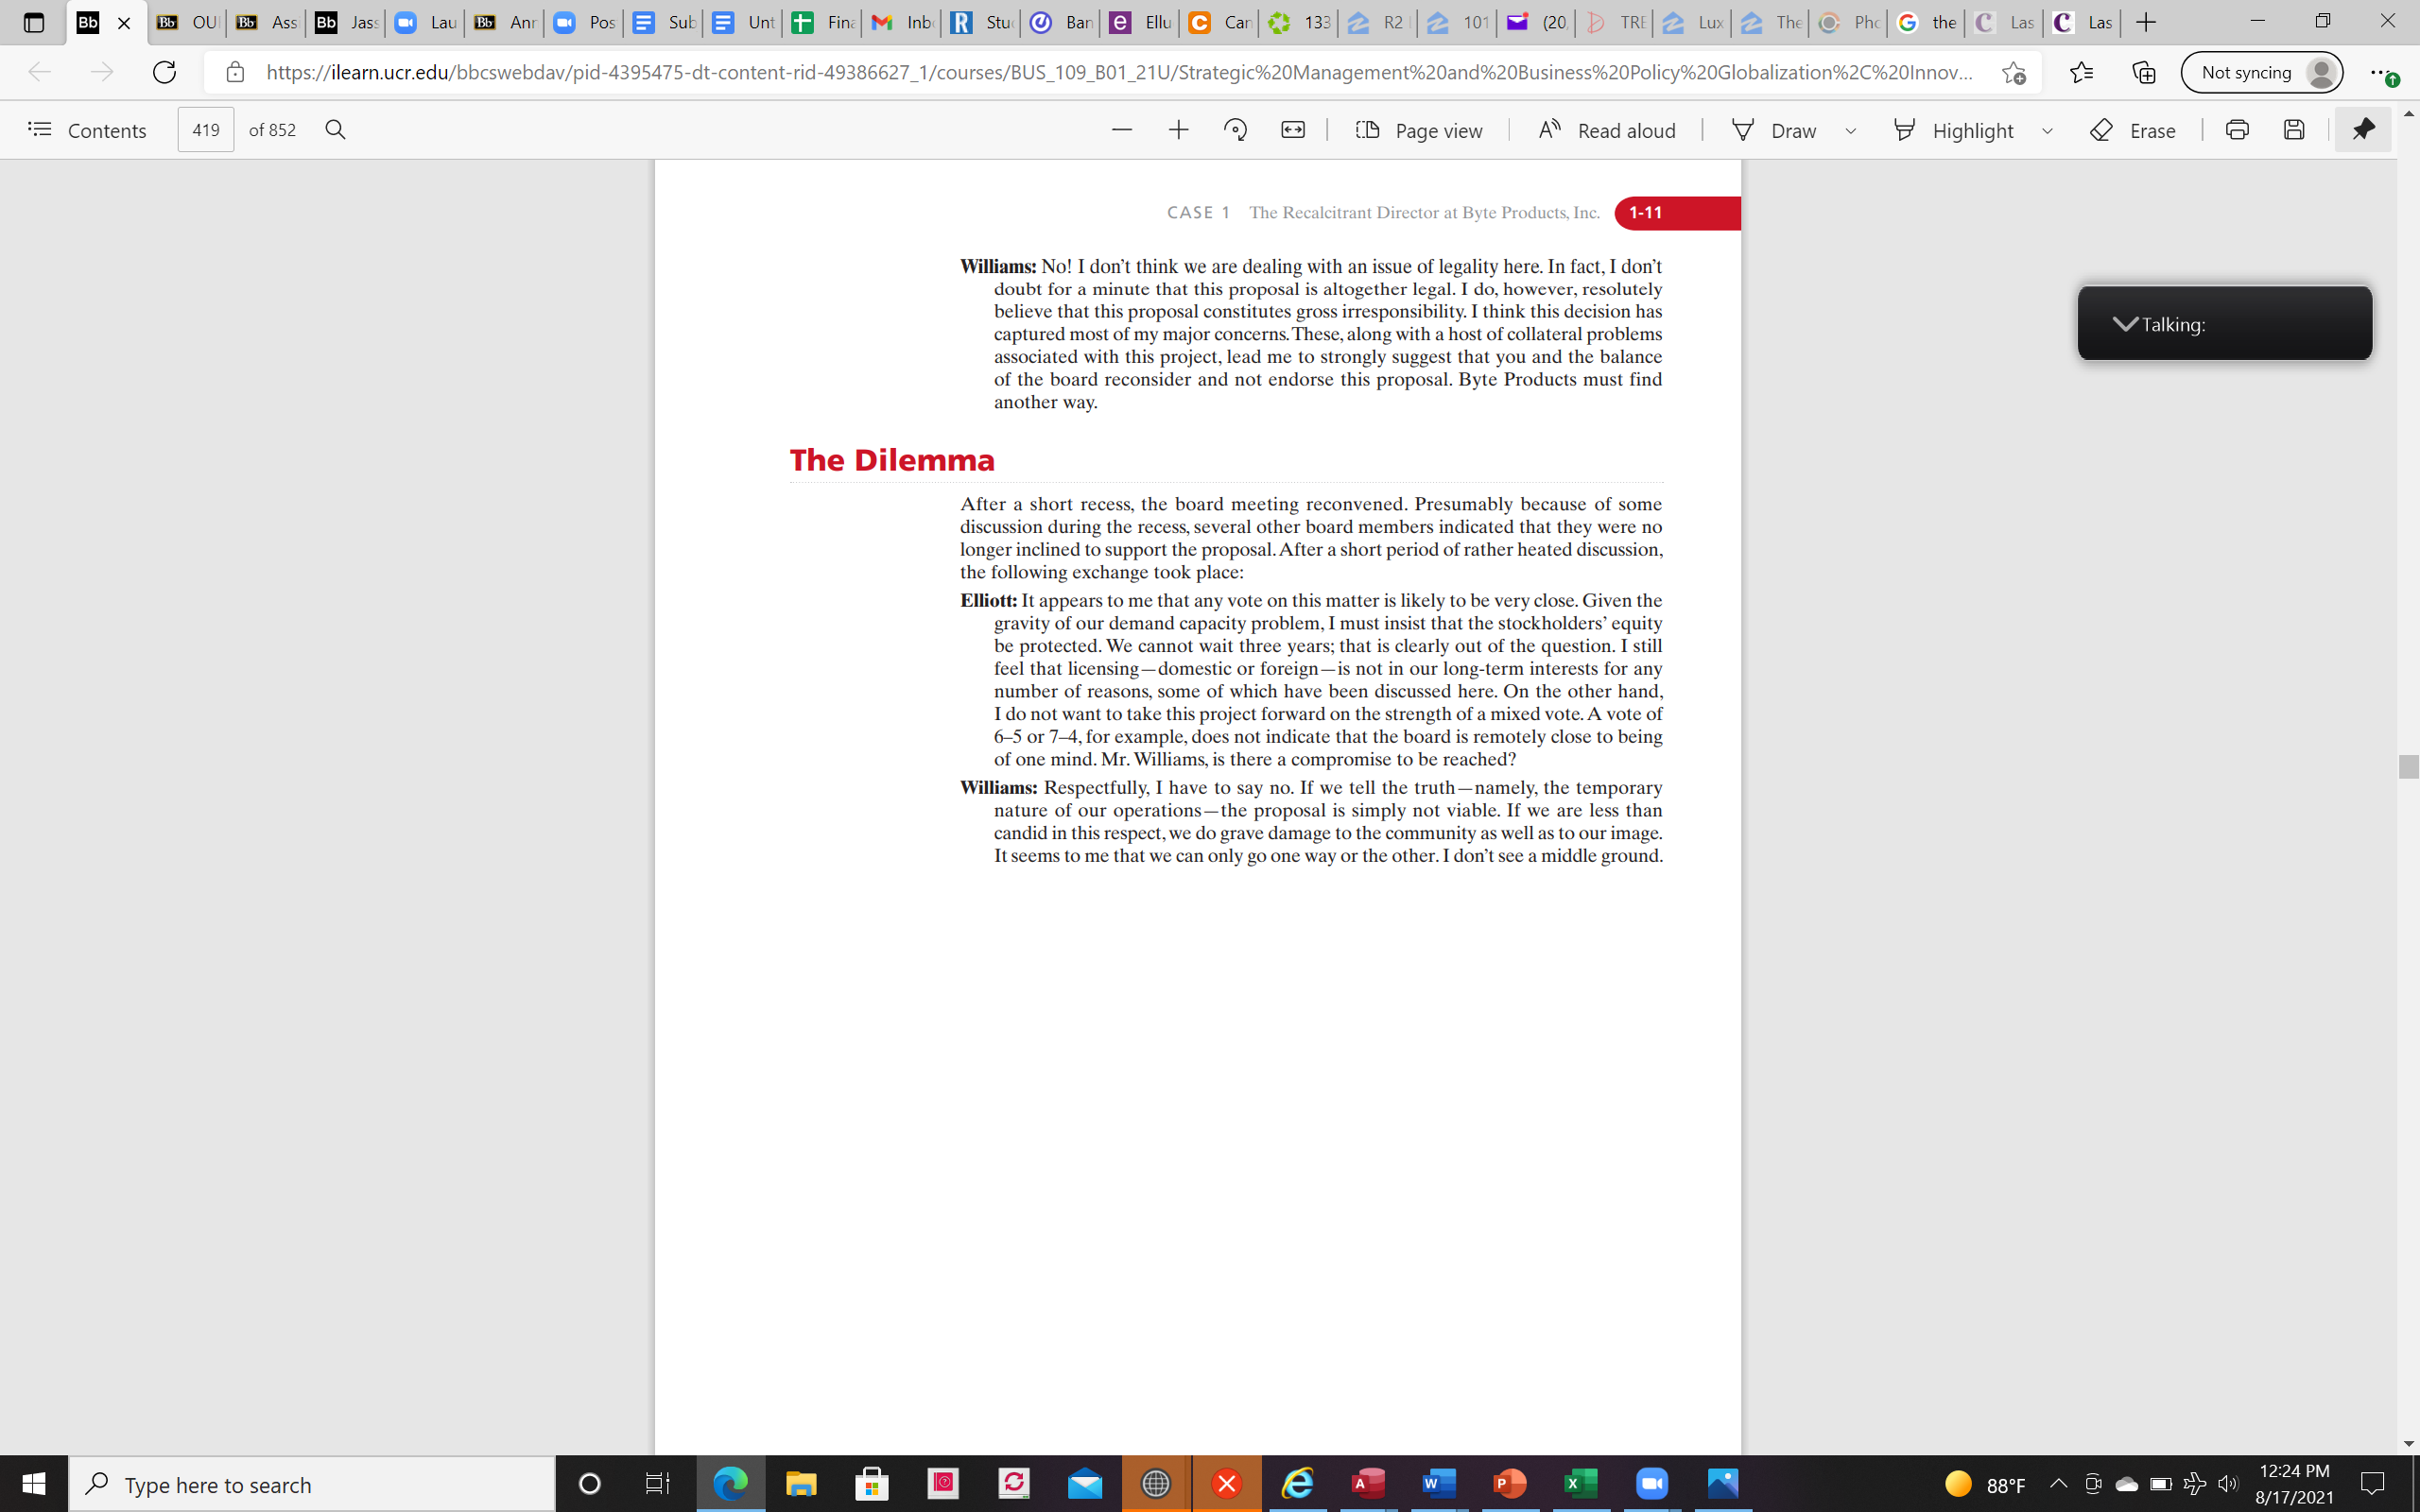
Task: Switch to the Ass Blackboard tab
Action: 266,22
